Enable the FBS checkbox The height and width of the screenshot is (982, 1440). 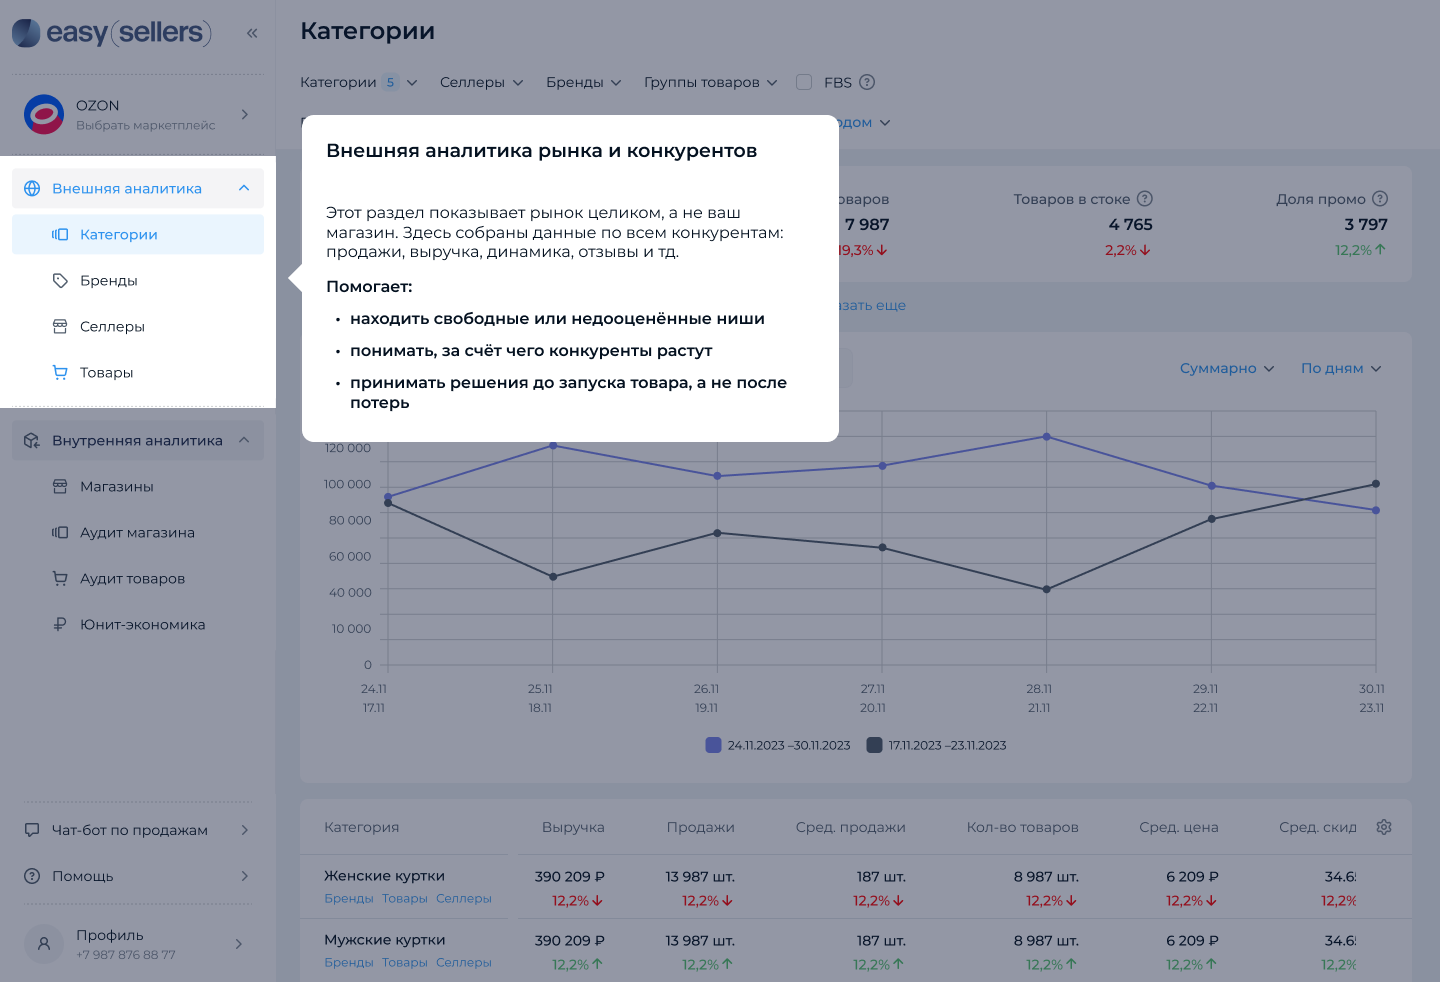804,82
